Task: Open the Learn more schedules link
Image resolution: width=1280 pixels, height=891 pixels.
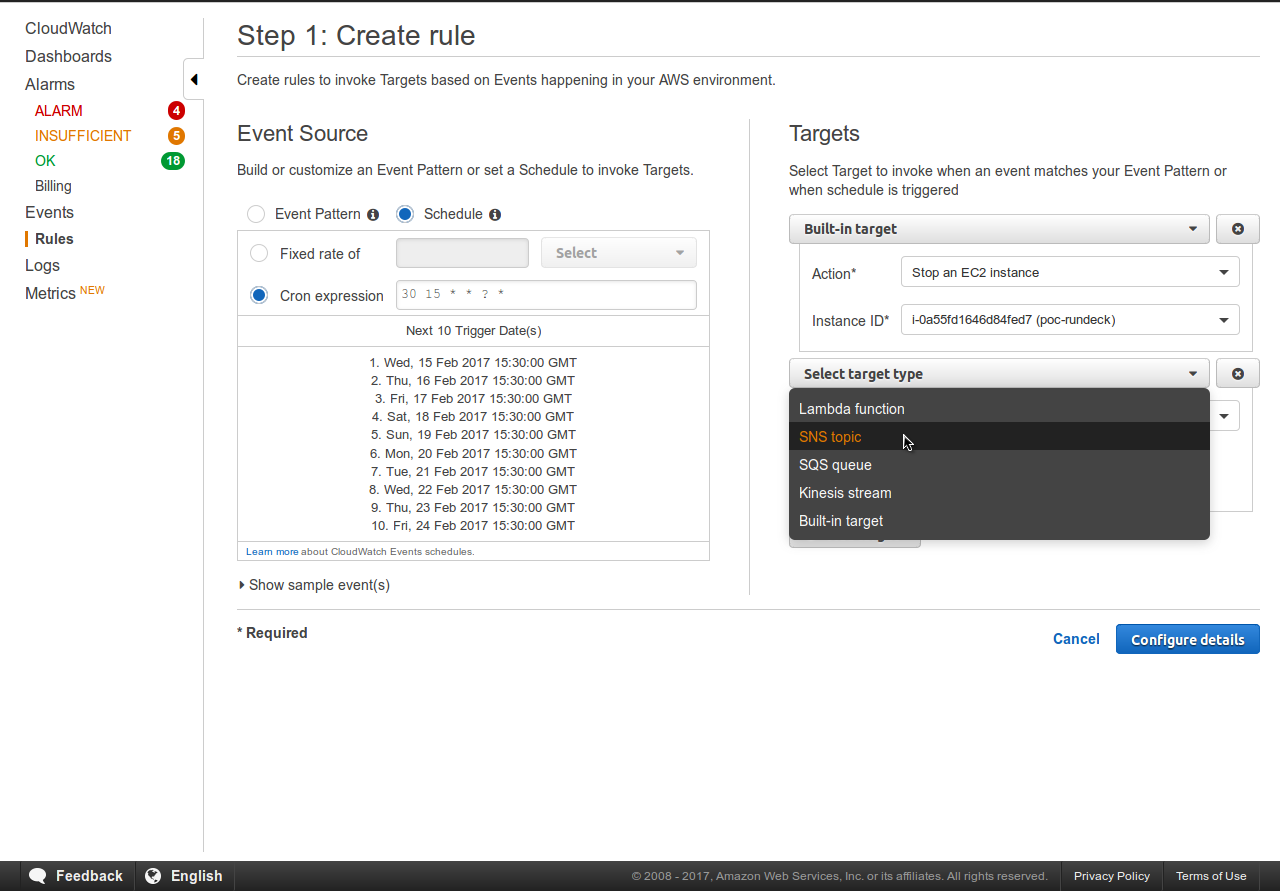Action: click(272, 552)
